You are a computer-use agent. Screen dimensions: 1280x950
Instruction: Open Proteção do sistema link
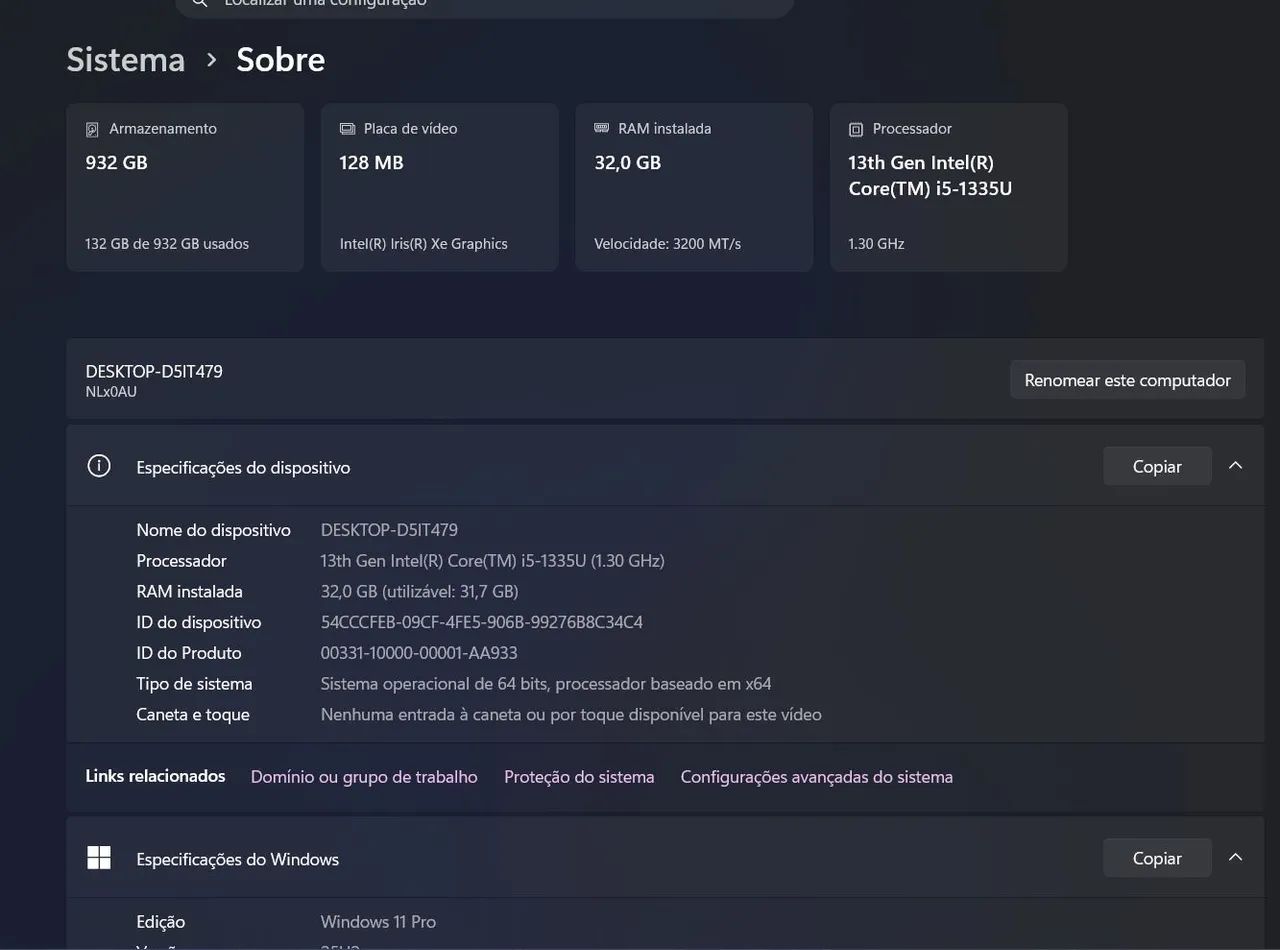(x=579, y=777)
